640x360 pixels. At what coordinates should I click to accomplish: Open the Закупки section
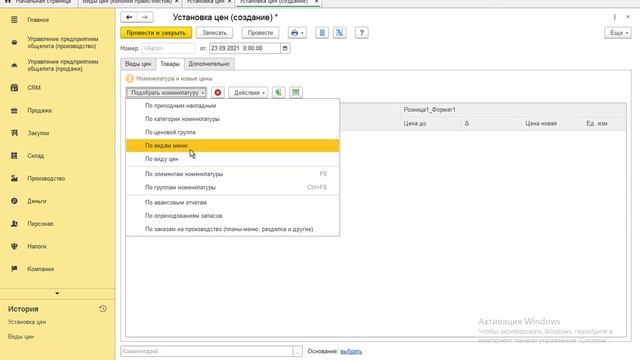pyautogui.click(x=38, y=133)
